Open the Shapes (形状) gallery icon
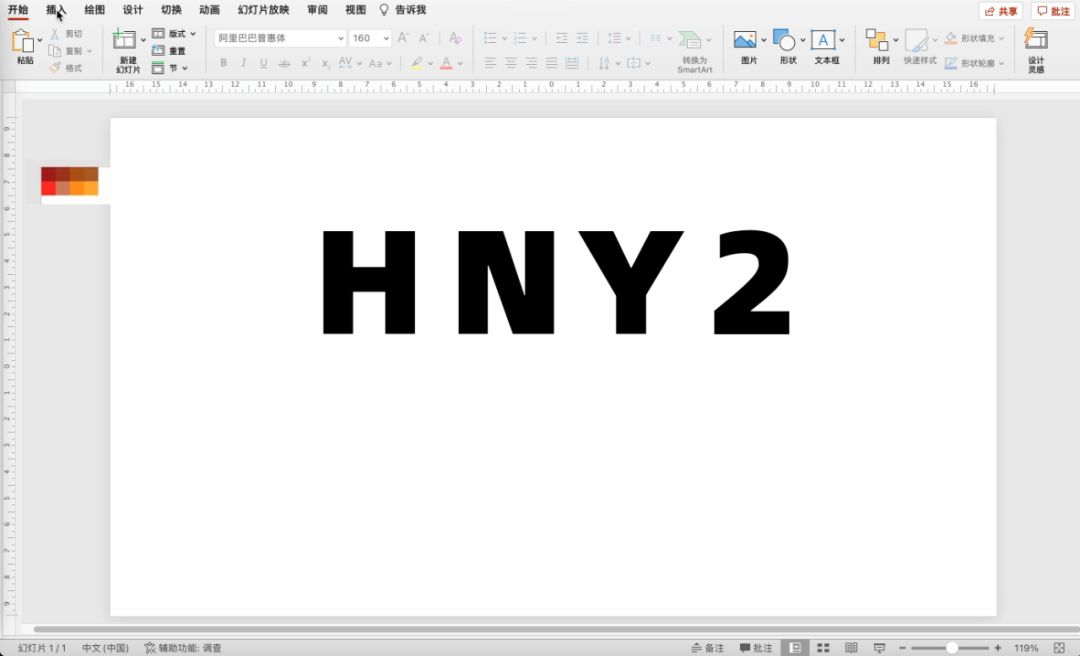The width and height of the screenshot is (1080, 656). [x=785, y=40]
